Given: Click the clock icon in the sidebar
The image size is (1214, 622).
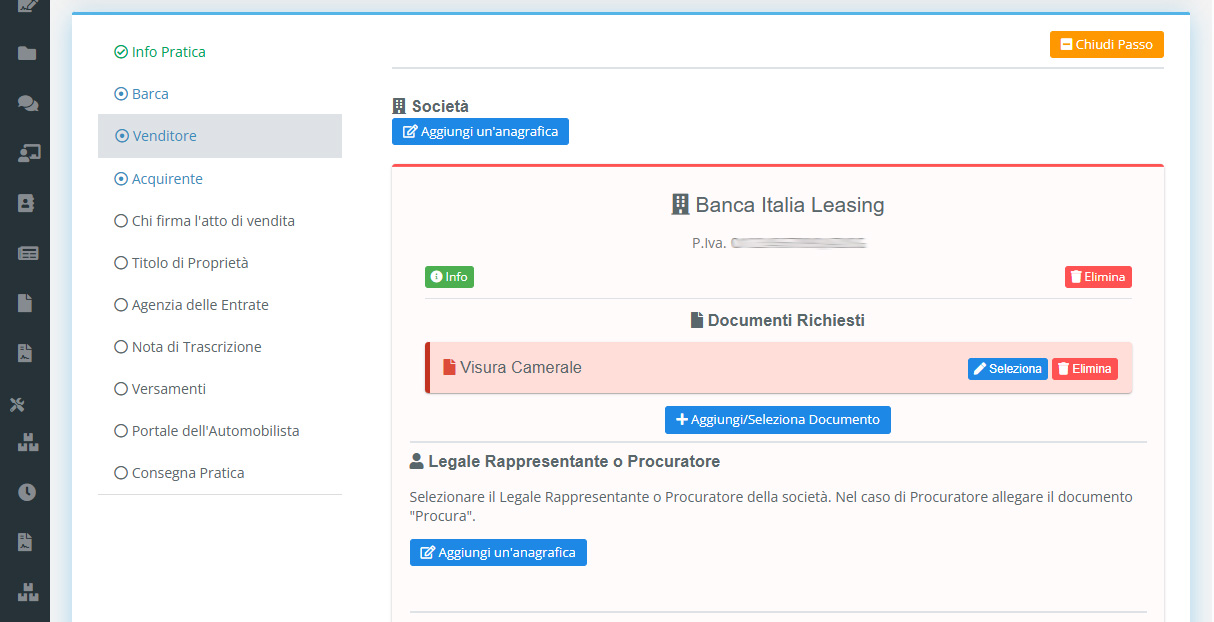Looking at the screenshot, I should (x=27, y=492).
